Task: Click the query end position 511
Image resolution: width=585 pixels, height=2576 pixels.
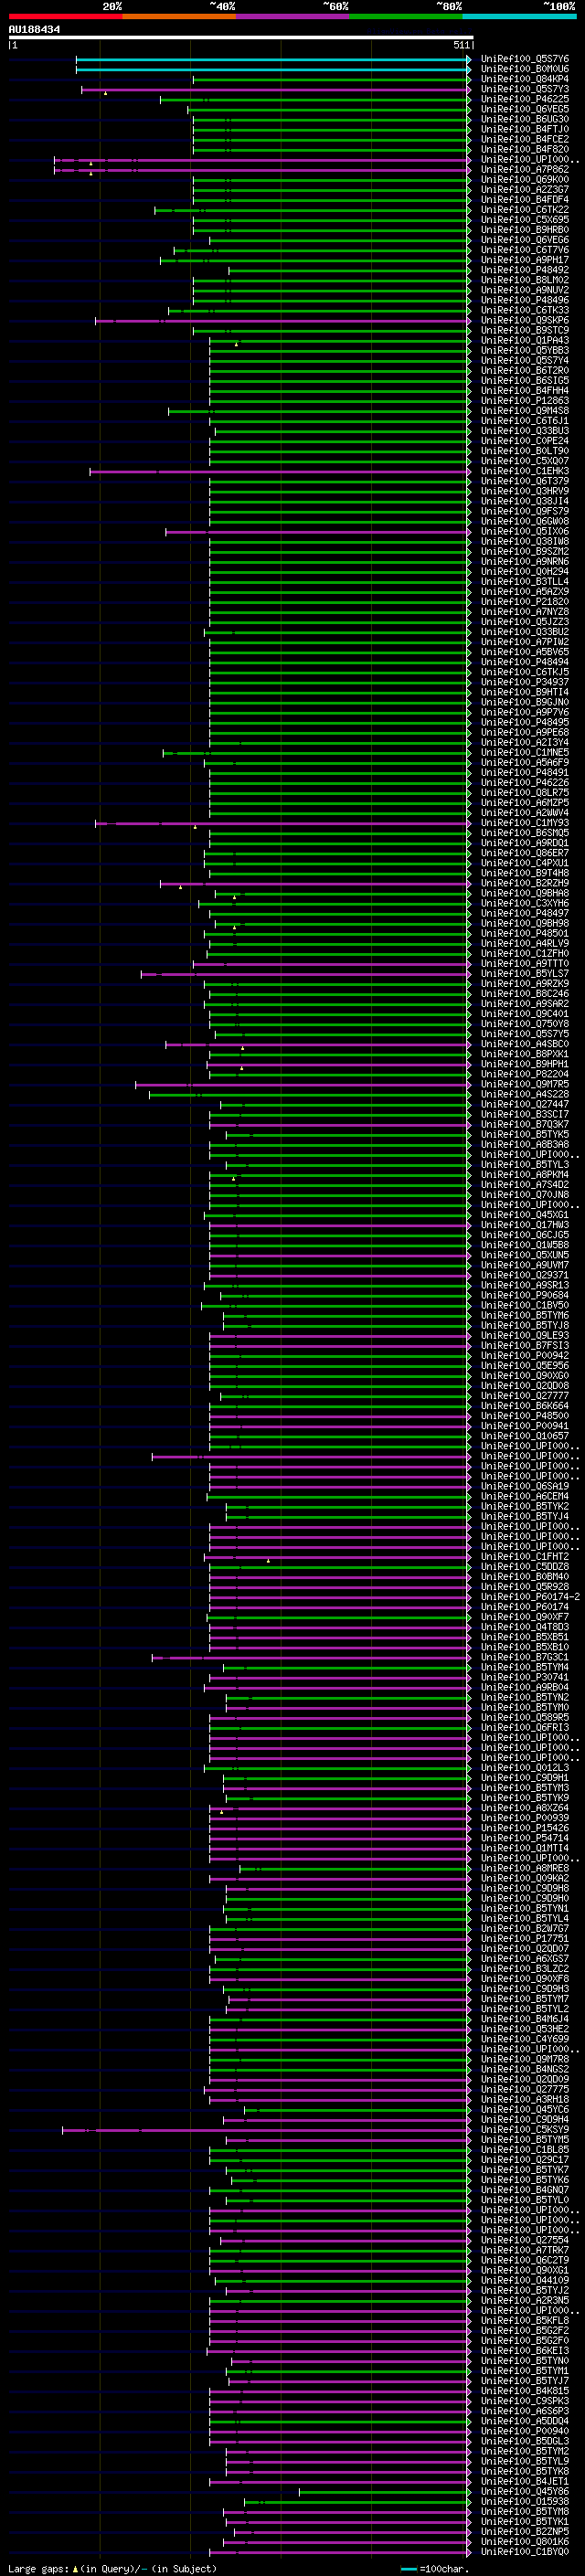Action: [461, 45]
